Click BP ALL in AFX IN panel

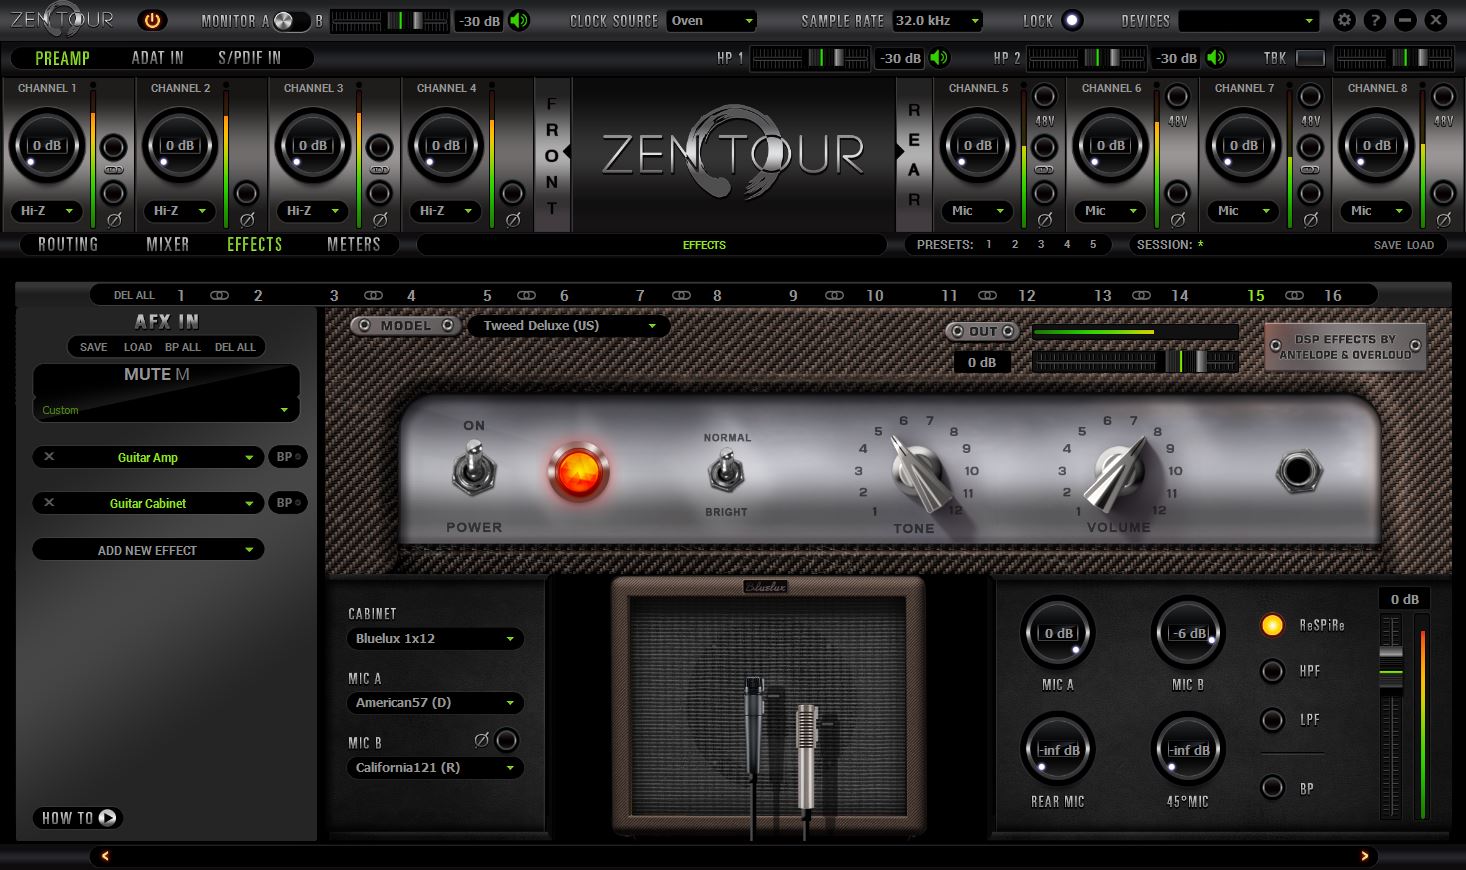183,347
